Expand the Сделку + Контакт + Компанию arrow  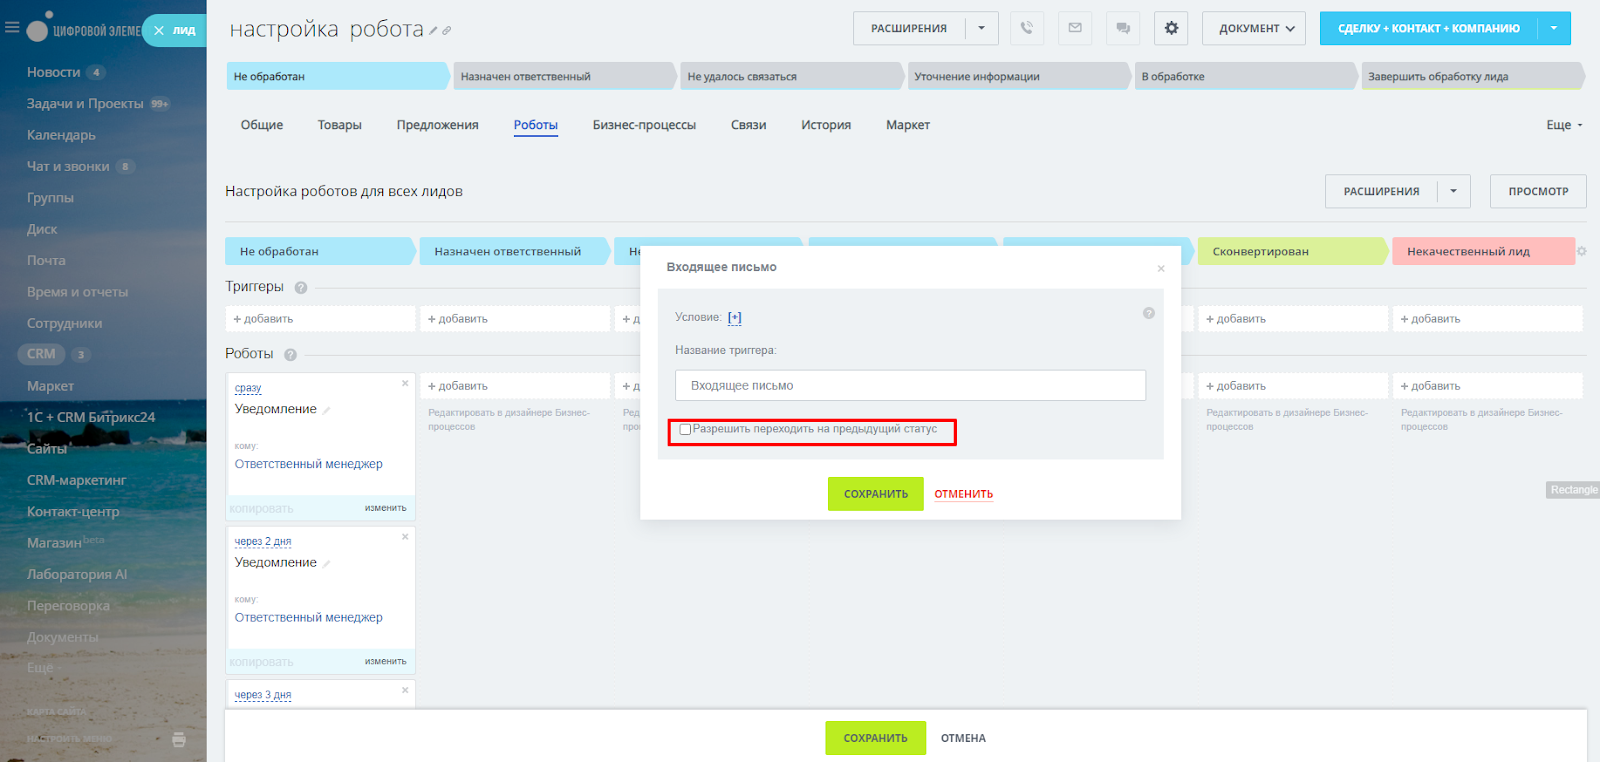tap(1553, 28)
